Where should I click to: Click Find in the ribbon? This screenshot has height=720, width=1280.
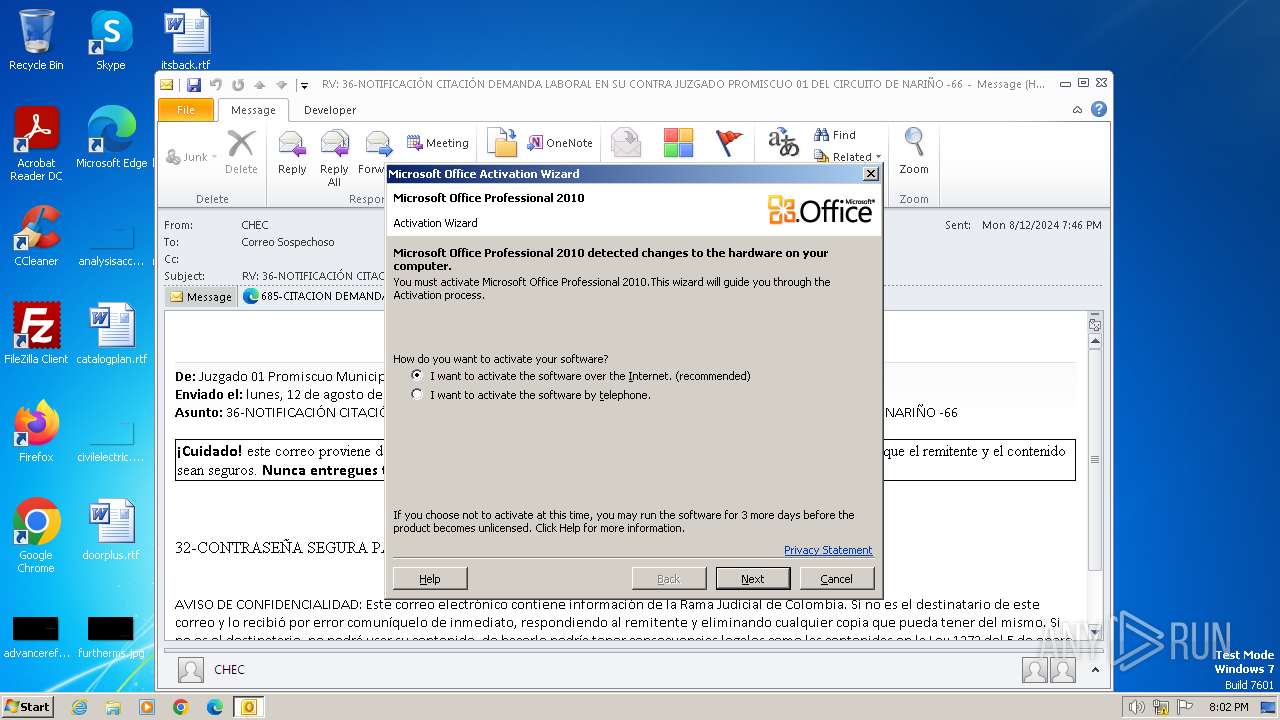pos(835,135)
